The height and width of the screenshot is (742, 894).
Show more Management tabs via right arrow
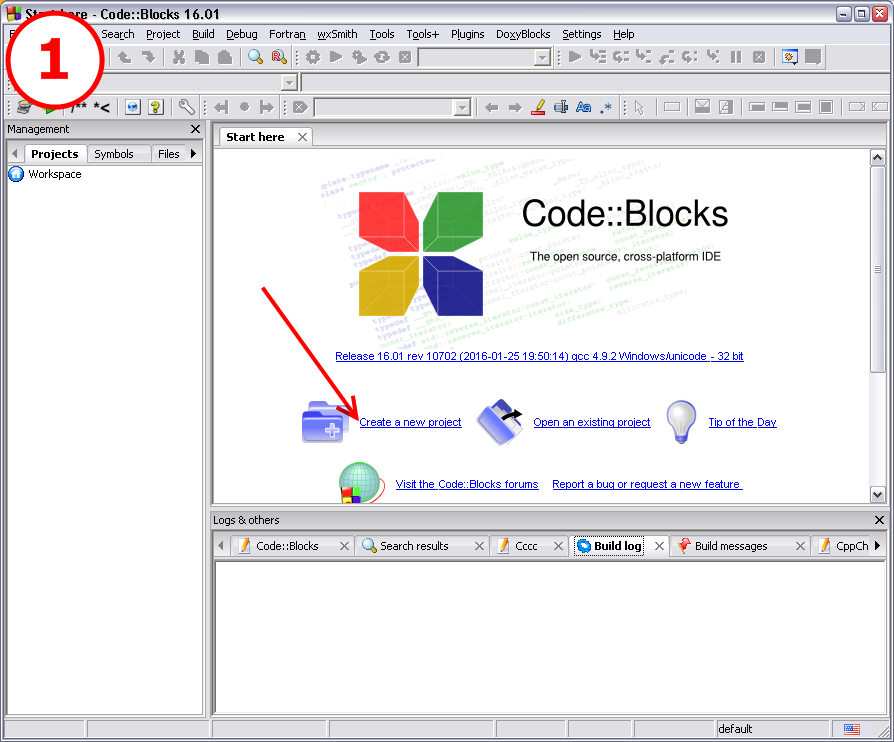click(193, 153)
